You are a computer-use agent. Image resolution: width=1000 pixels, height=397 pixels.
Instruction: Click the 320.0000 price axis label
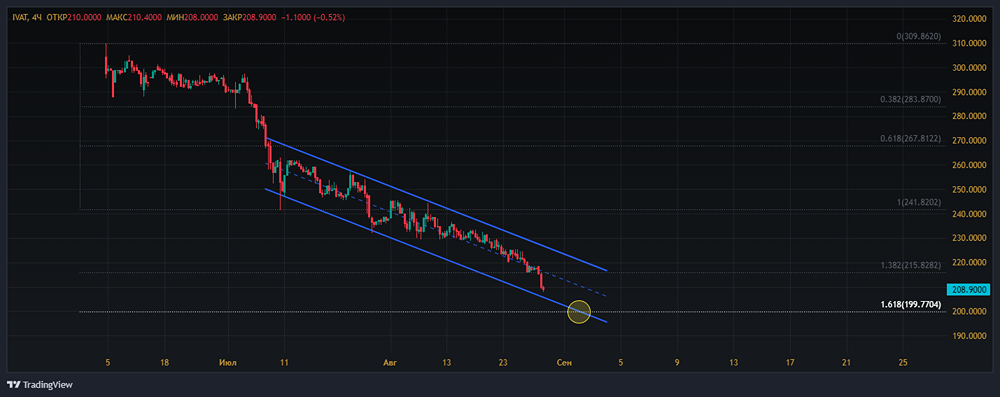click(970, 19)
